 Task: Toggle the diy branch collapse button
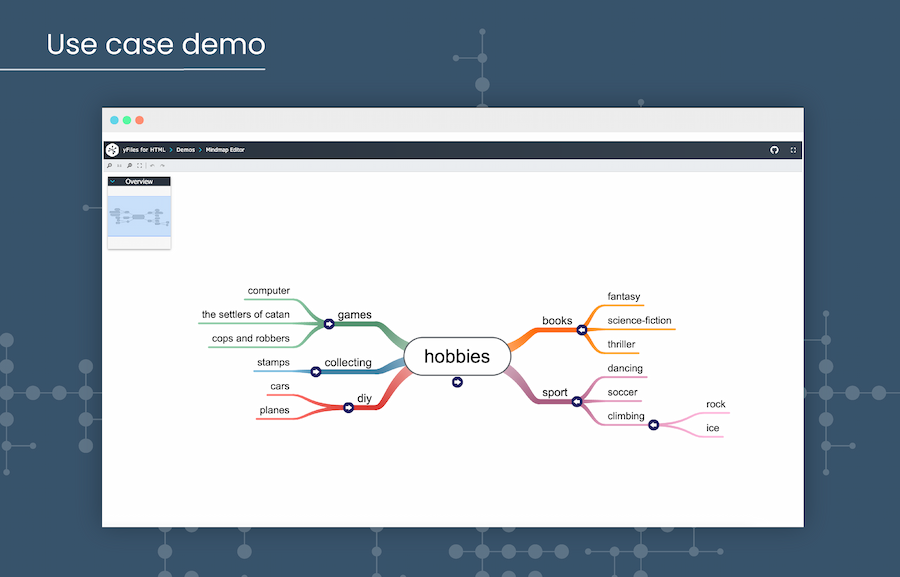click(348, 407)
